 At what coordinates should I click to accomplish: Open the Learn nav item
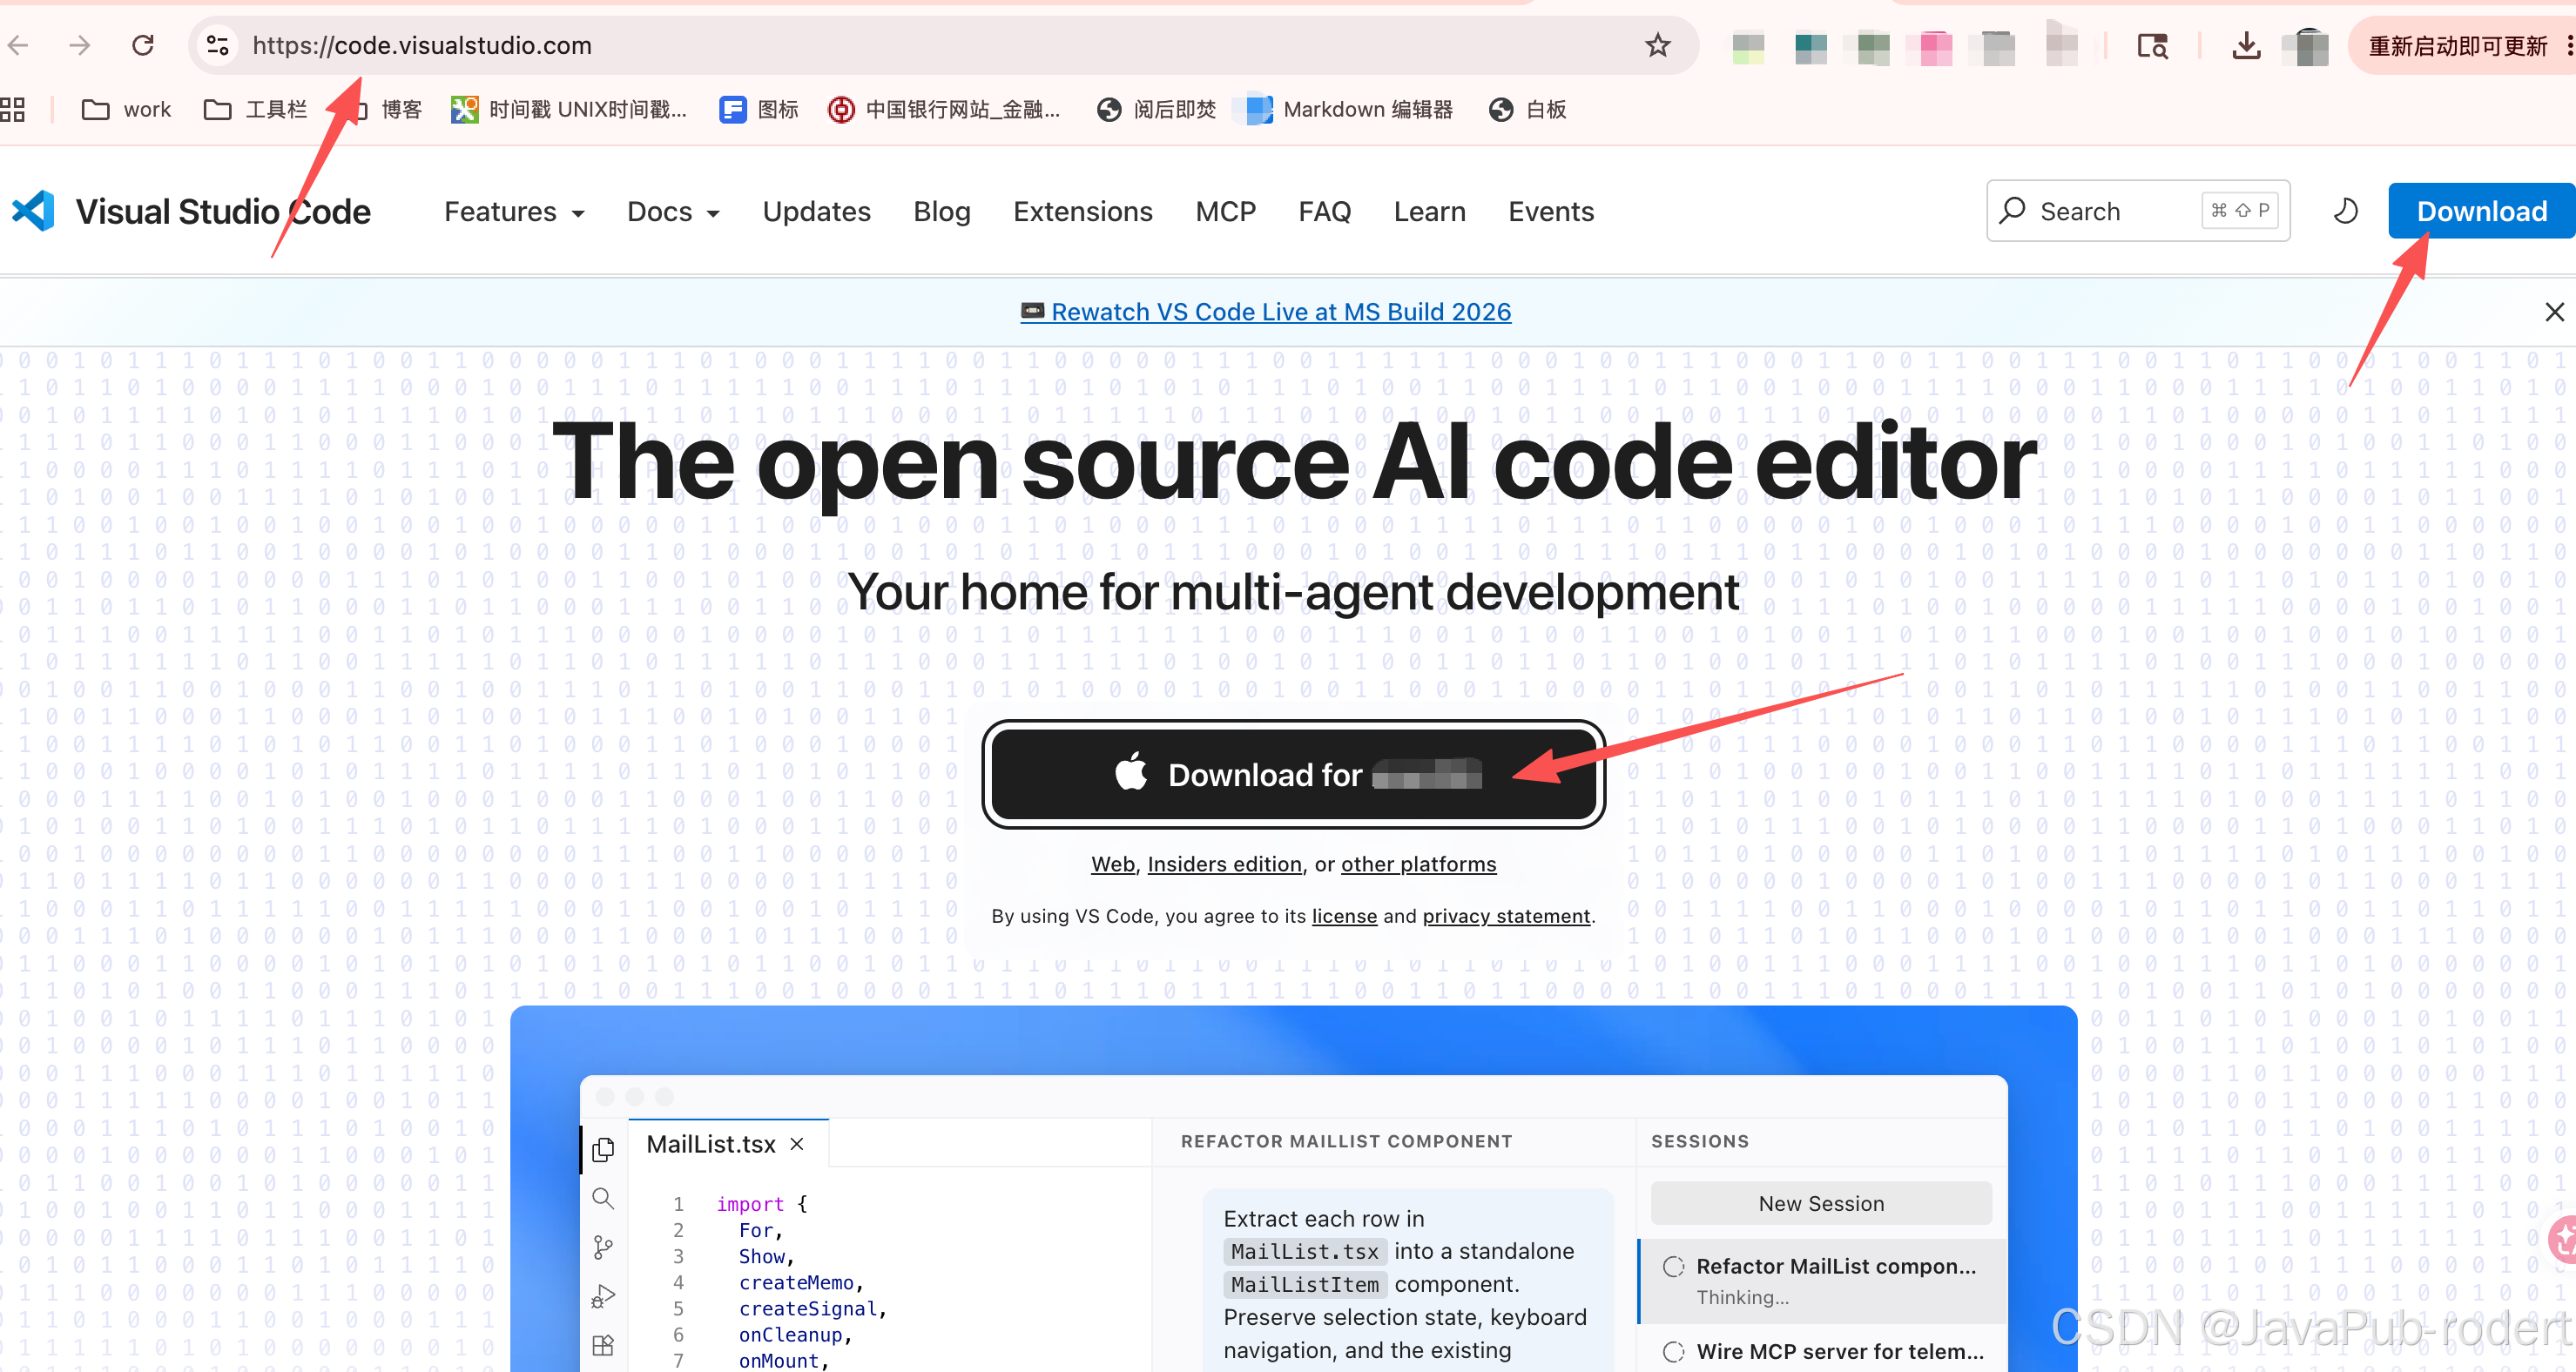(1430, 212)
